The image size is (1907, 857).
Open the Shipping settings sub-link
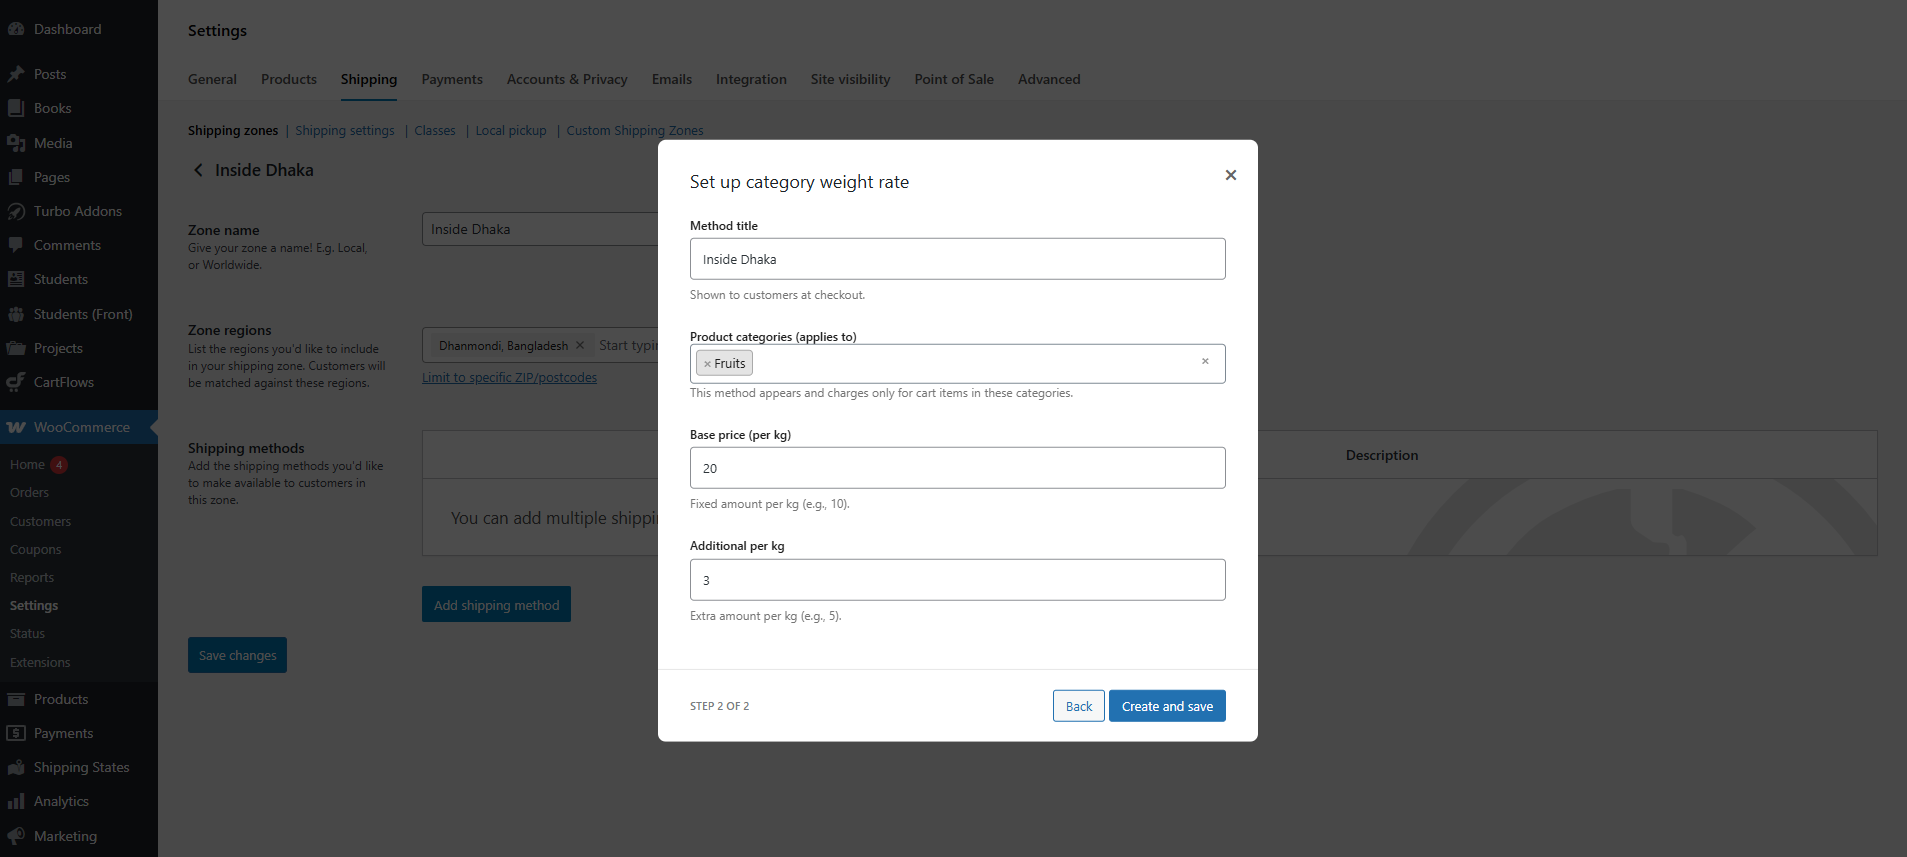tap(345, 131)
